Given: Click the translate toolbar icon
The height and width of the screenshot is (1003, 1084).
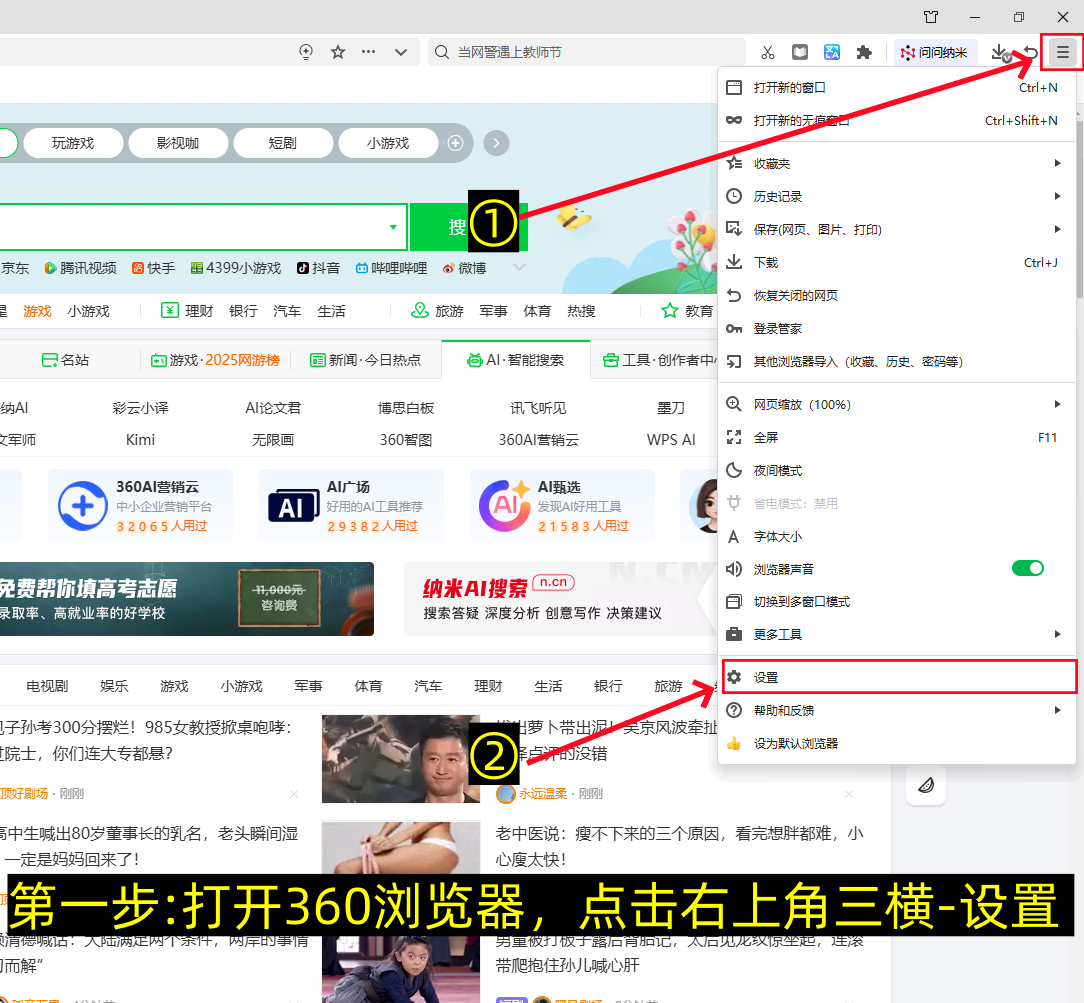Looking at the screenshot, I should click(x=832, y=52).
